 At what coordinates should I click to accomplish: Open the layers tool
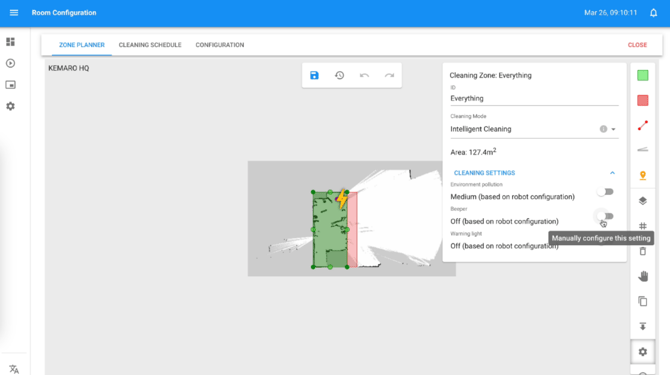point(643,201)
